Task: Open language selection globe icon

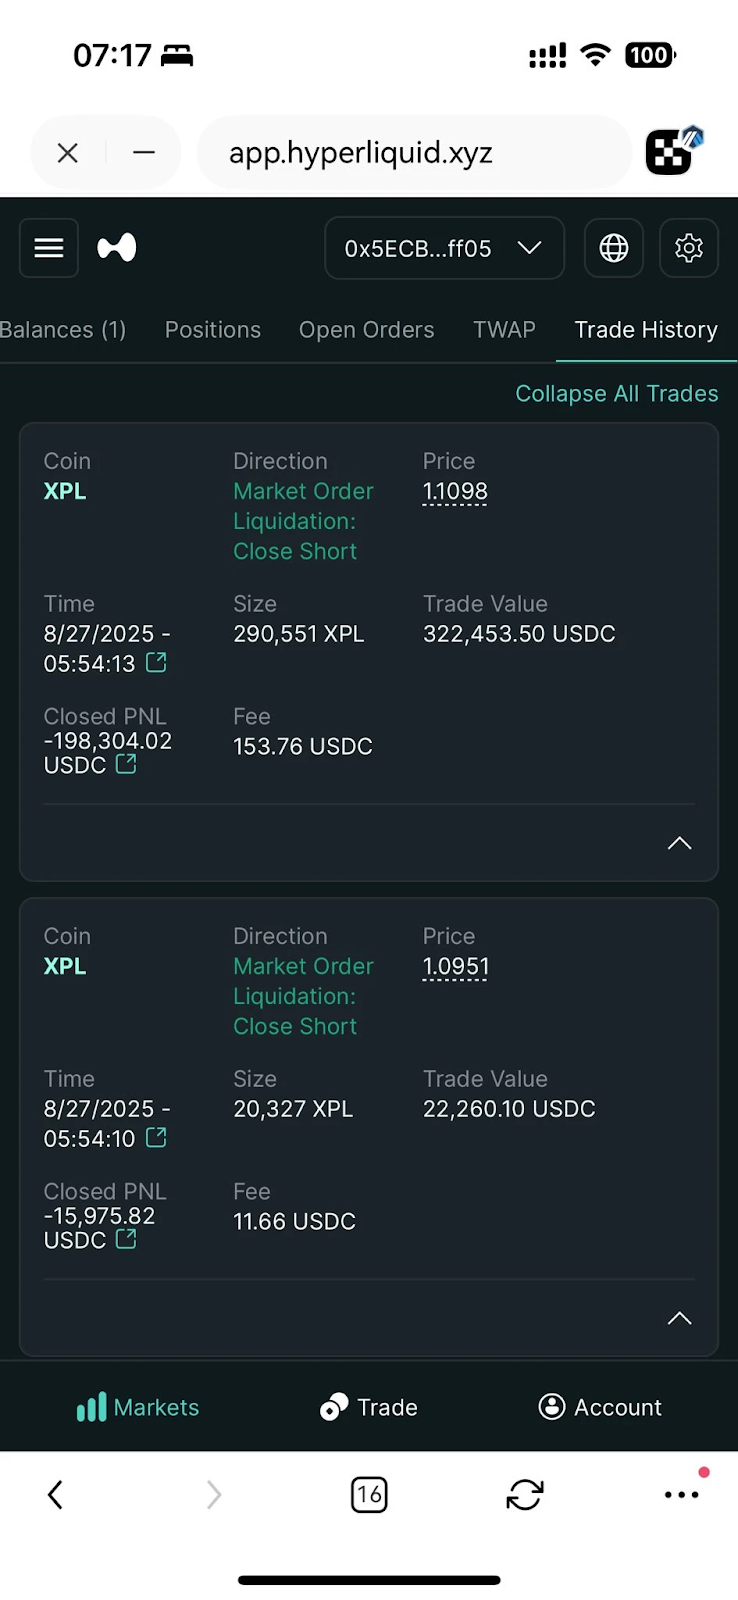Action: tap(614, 248)
